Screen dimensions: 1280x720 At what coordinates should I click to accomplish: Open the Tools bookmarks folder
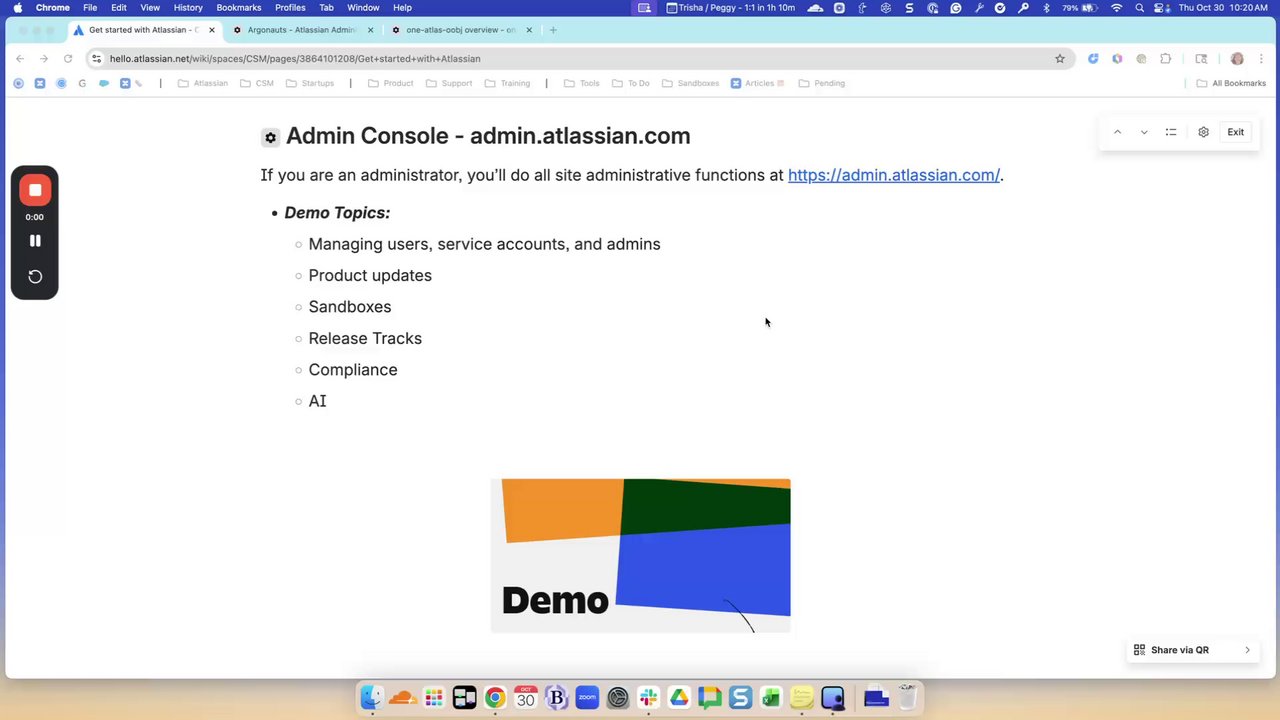[582, 83]
